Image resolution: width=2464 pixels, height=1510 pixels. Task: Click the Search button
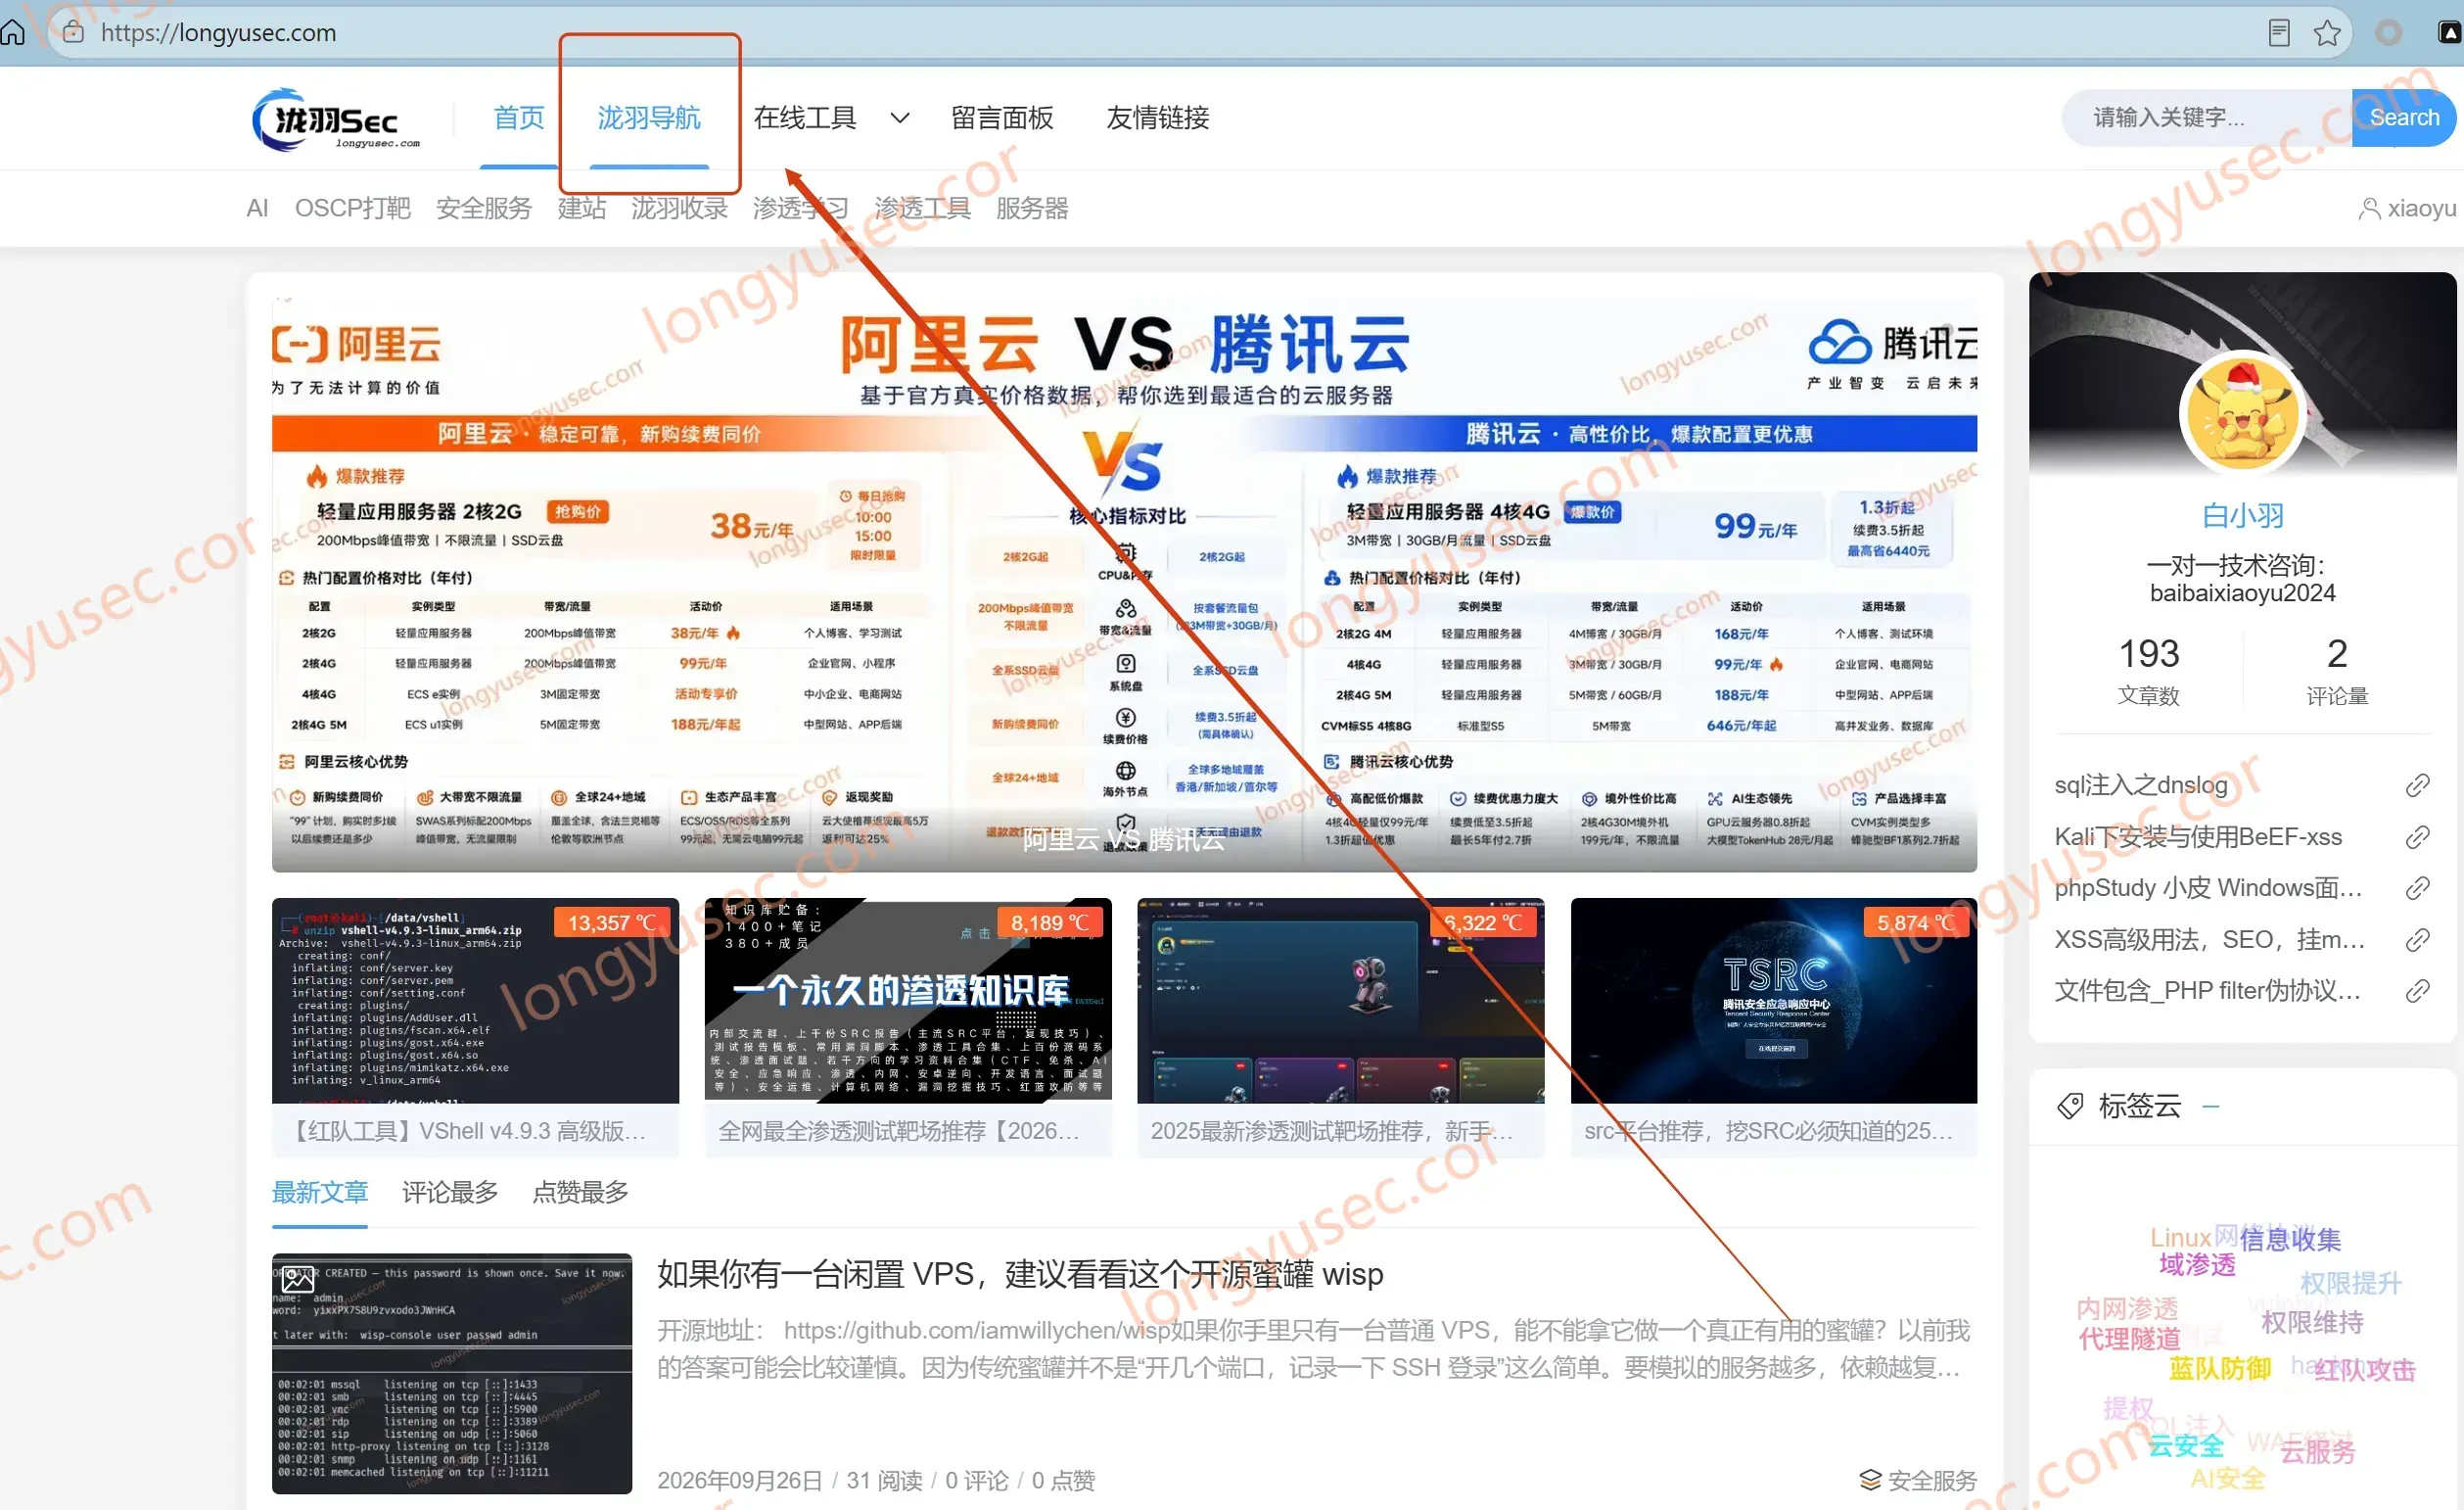click(x=2403, y=117)
